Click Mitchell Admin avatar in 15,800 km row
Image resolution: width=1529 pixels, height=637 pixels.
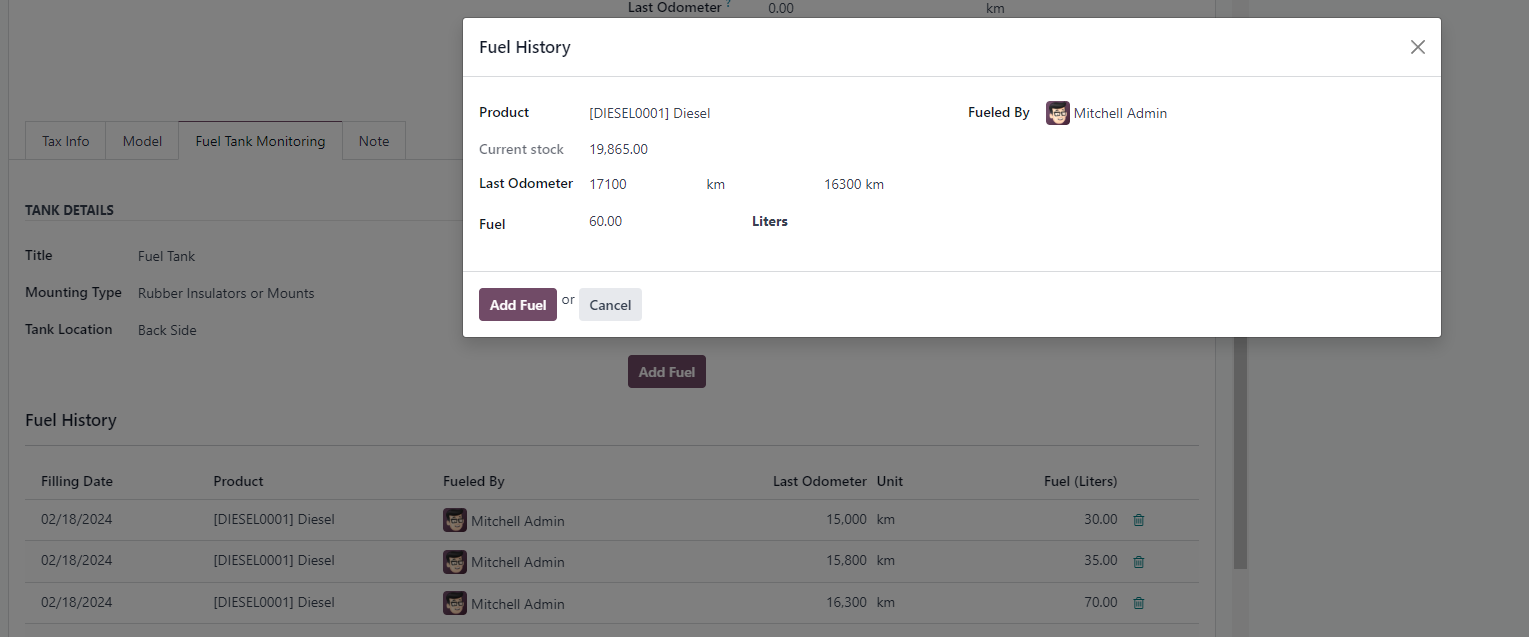[455, 562]
